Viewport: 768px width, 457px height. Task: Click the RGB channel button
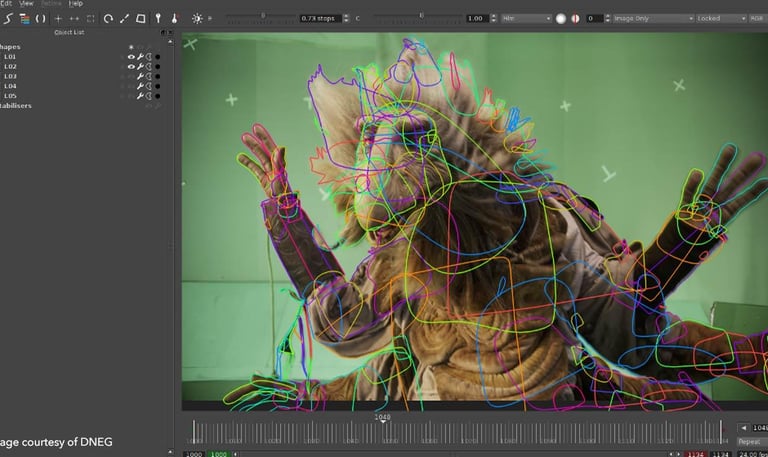click(759, 18)
